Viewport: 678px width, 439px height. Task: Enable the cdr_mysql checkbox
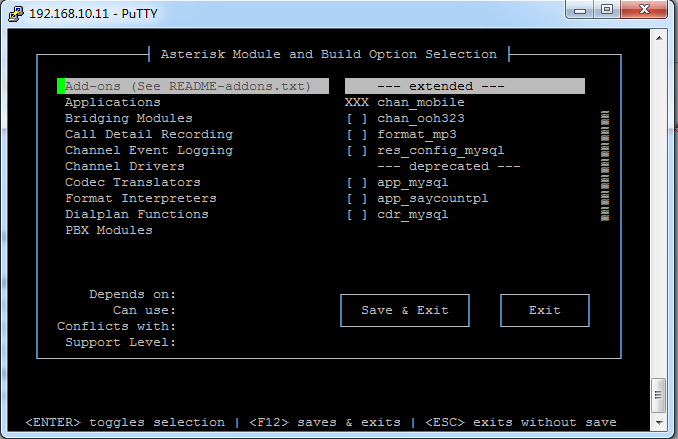357,214
